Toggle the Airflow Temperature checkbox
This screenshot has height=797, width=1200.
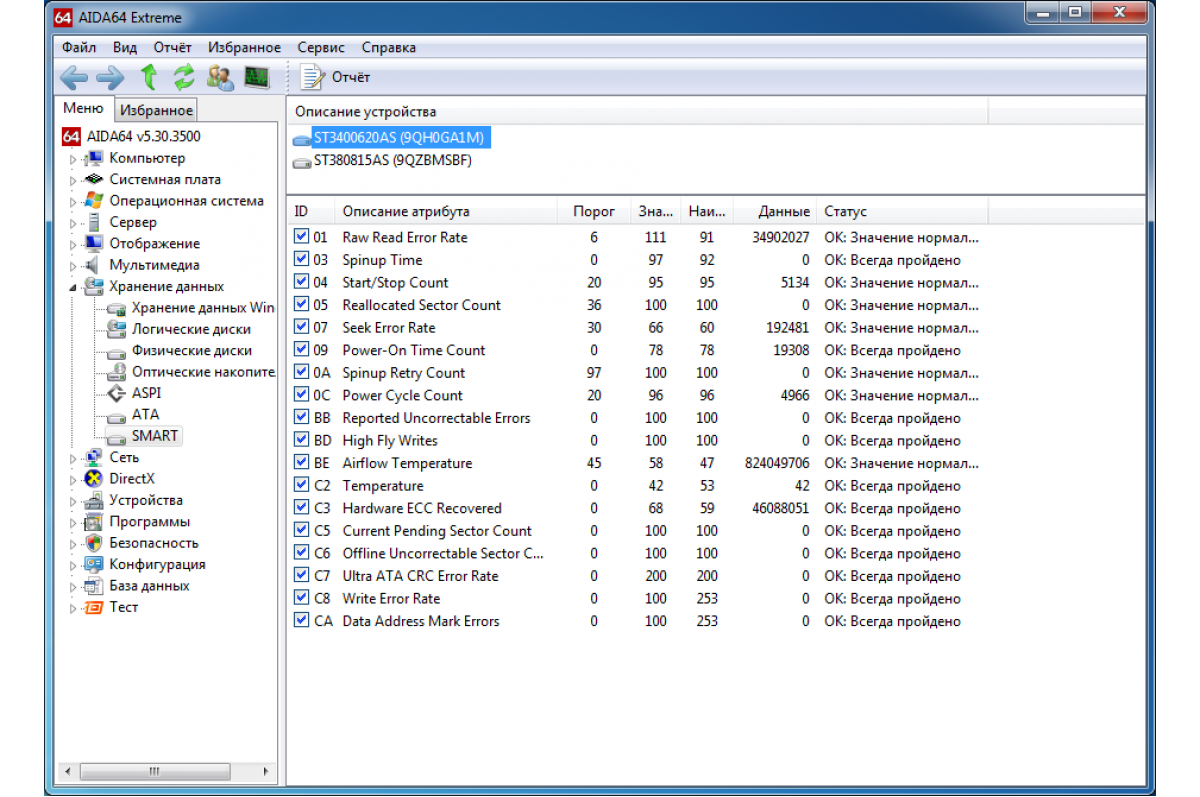point(301,463)
